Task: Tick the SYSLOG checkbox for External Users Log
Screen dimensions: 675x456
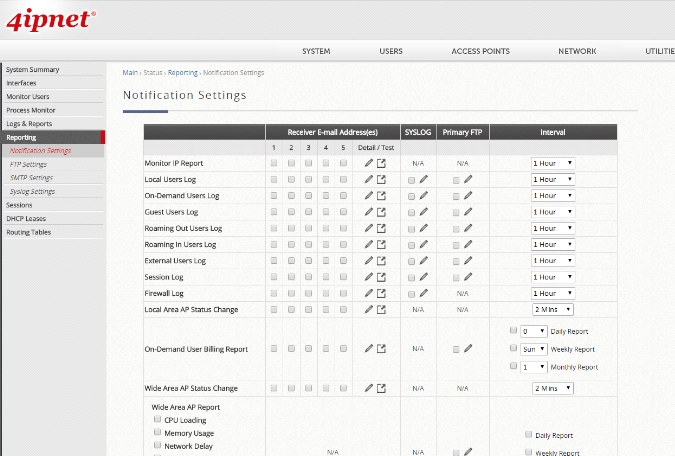Action: tap(411, 261)
